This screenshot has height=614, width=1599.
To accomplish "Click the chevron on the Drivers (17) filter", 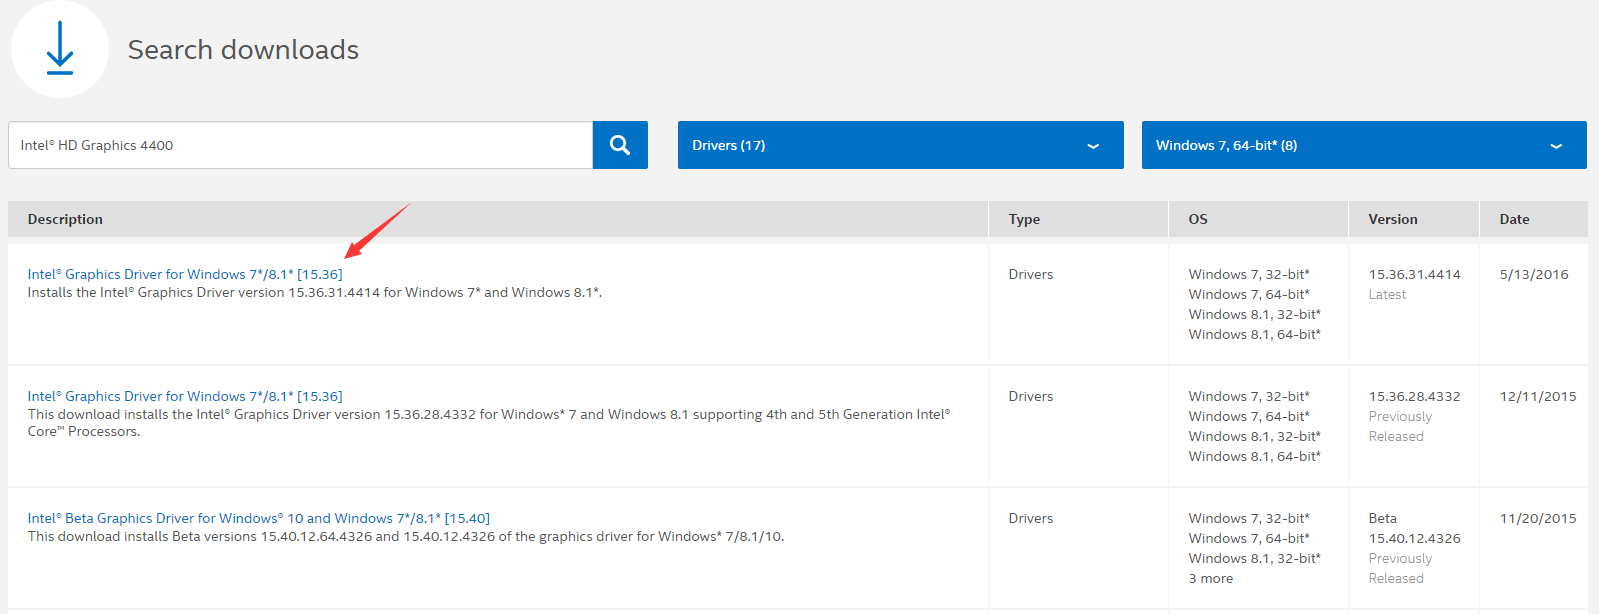I will tap(1093, 146).
